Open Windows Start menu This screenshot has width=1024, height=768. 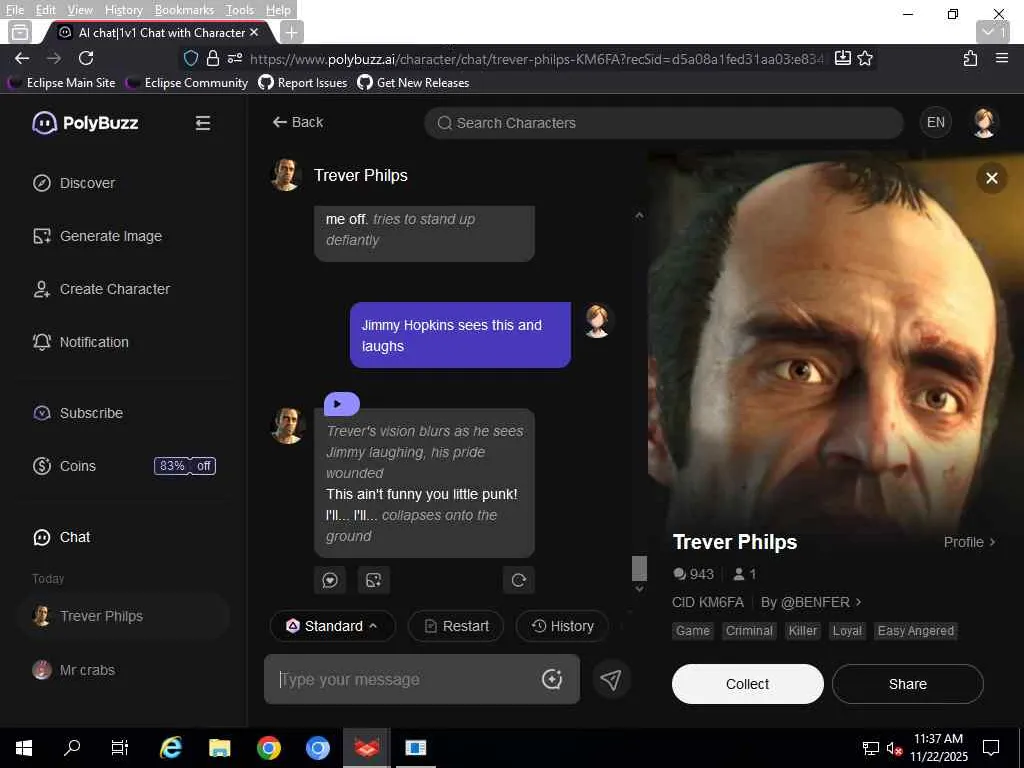24,747
